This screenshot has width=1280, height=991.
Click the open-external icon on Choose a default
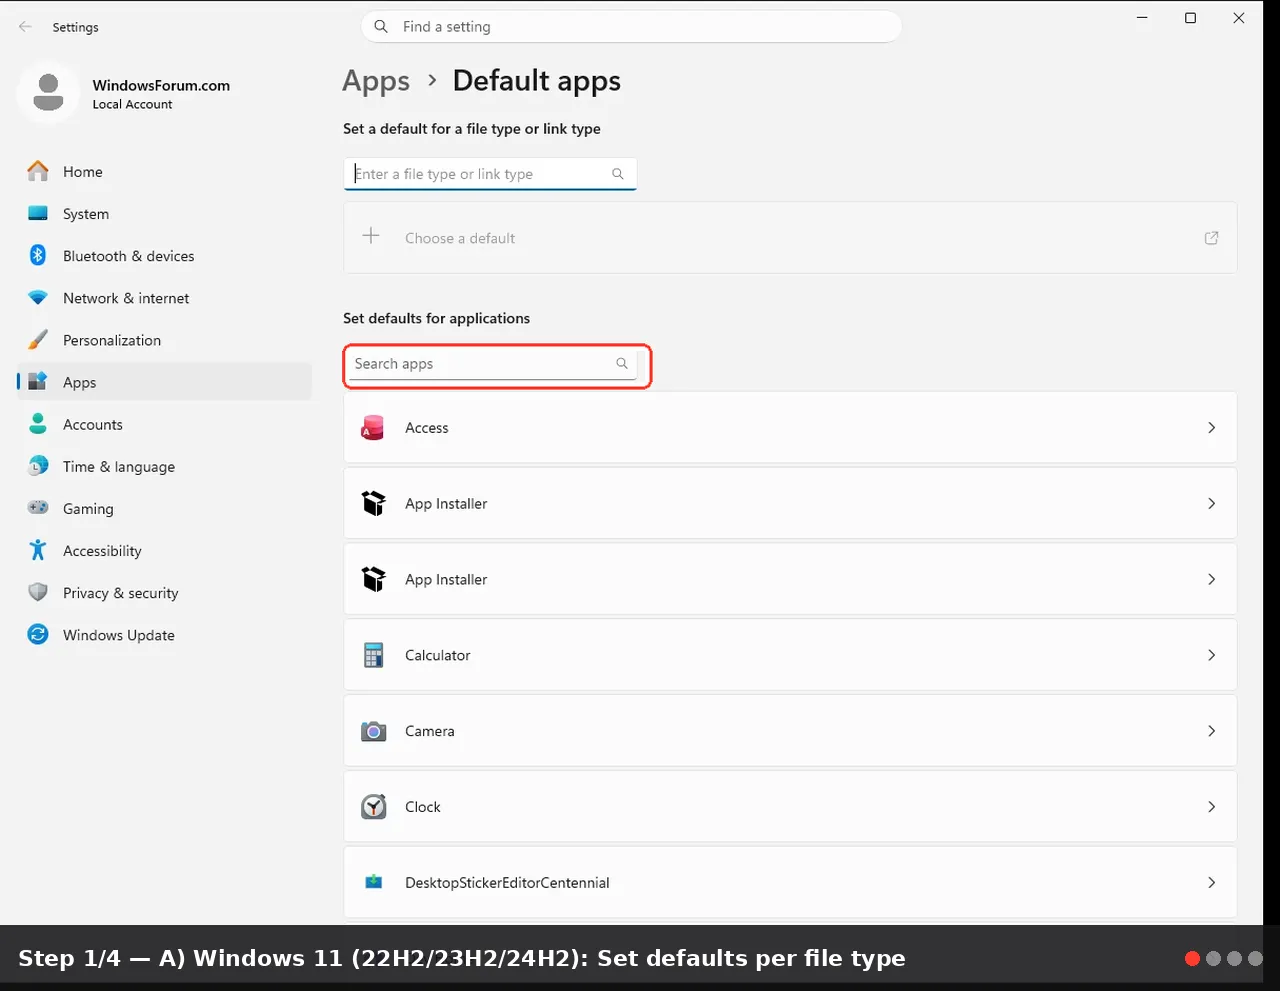pyautogui.click(x=1211, y=238)
